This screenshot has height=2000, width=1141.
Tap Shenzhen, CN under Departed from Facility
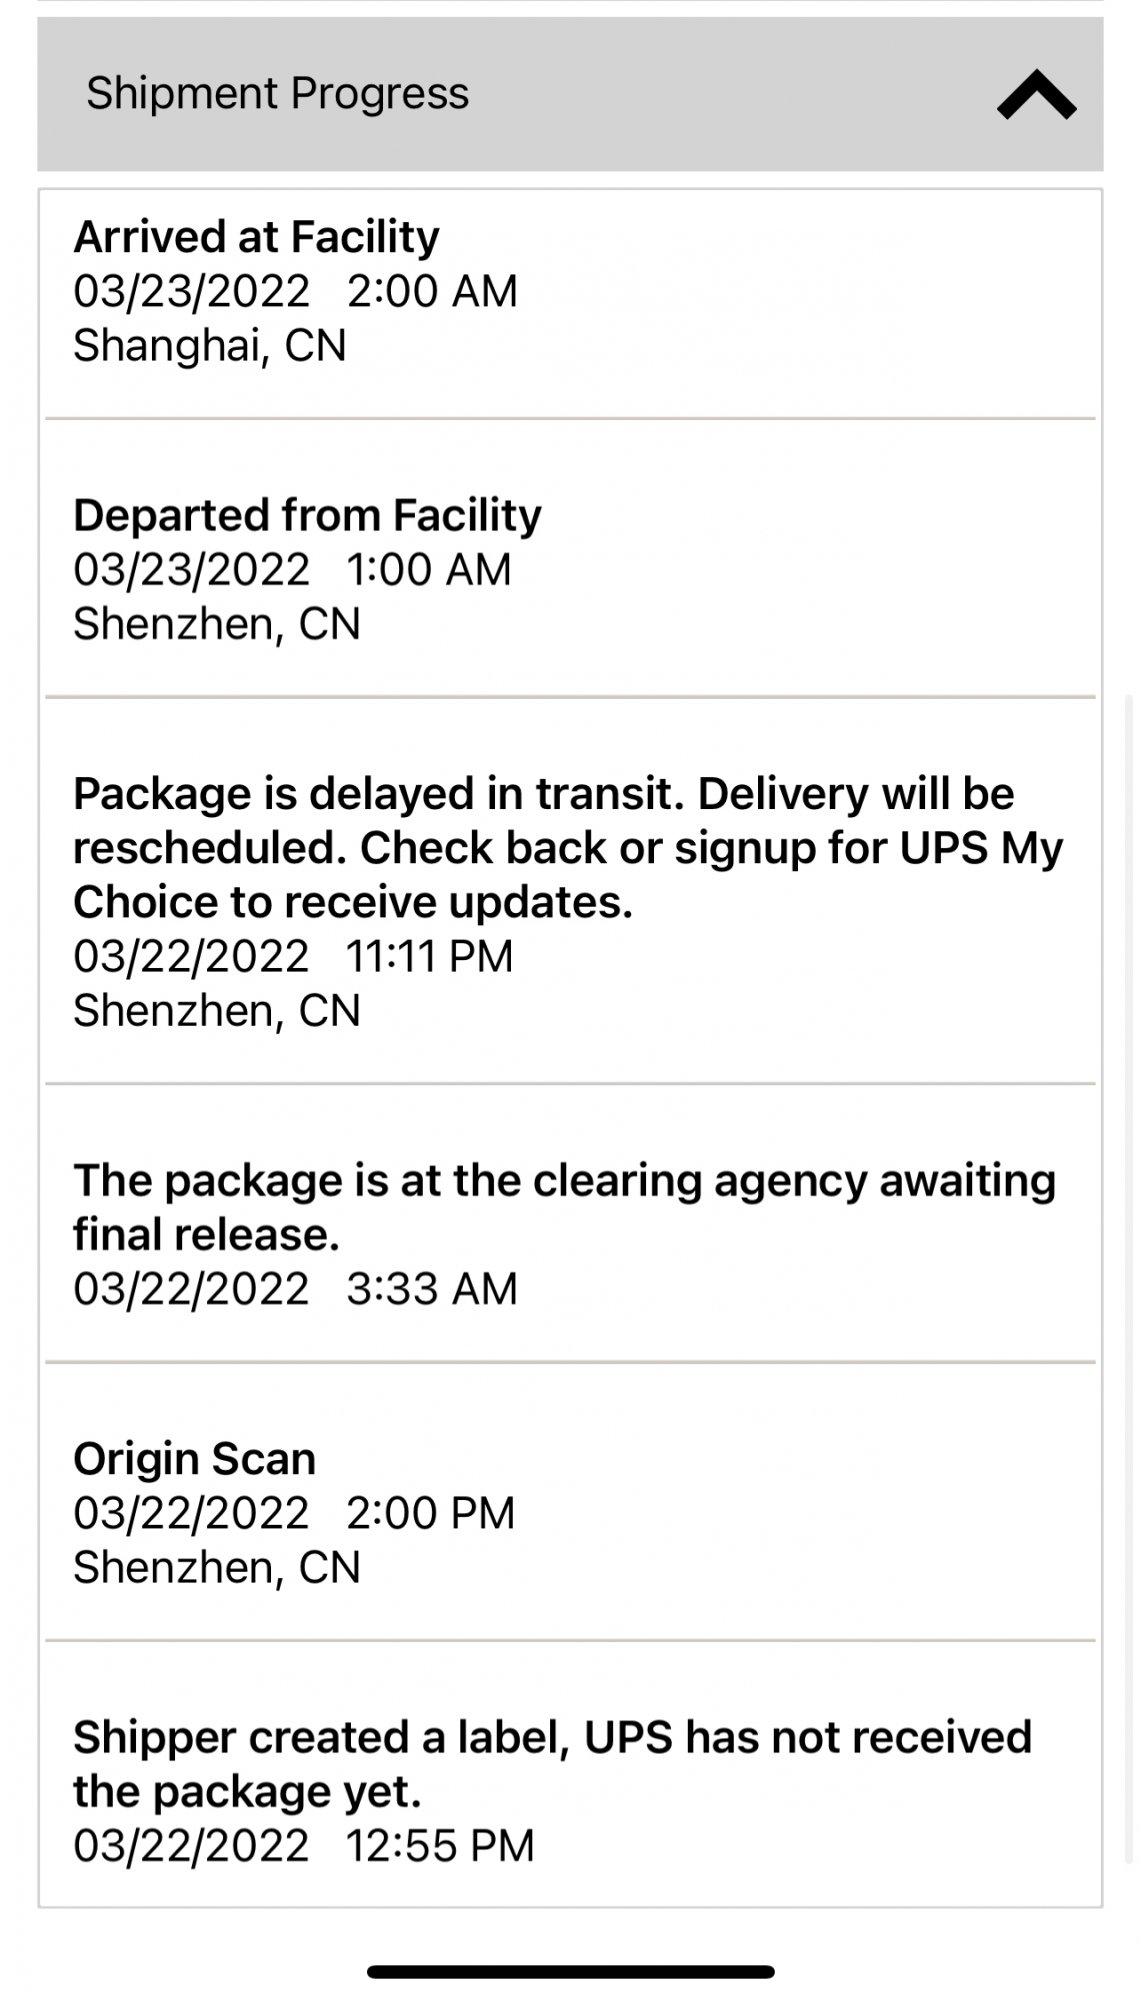217,623
